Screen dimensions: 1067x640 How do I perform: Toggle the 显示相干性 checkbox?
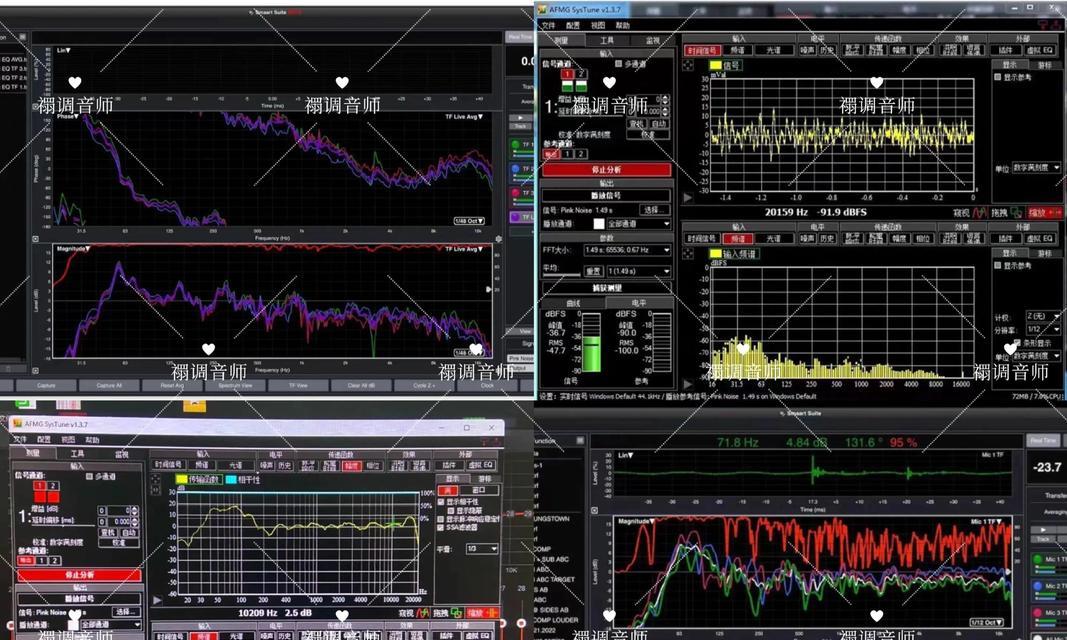pyautogui.click(x=441, y=502)
